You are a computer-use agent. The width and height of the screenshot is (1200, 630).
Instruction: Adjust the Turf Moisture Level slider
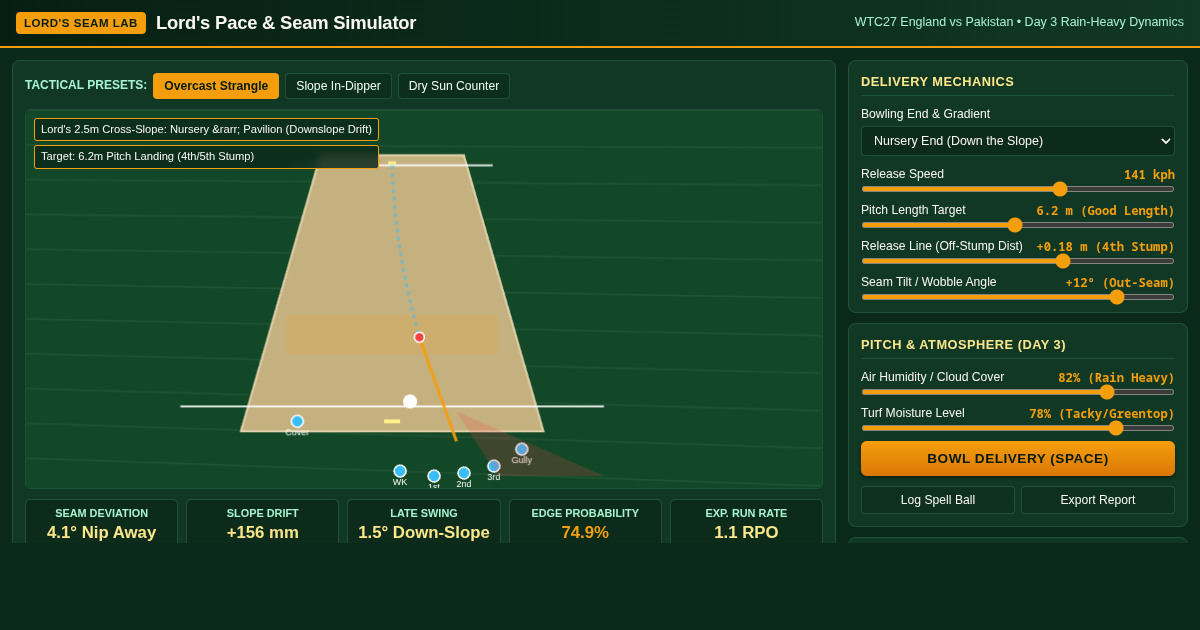(x=1018, y=428)
